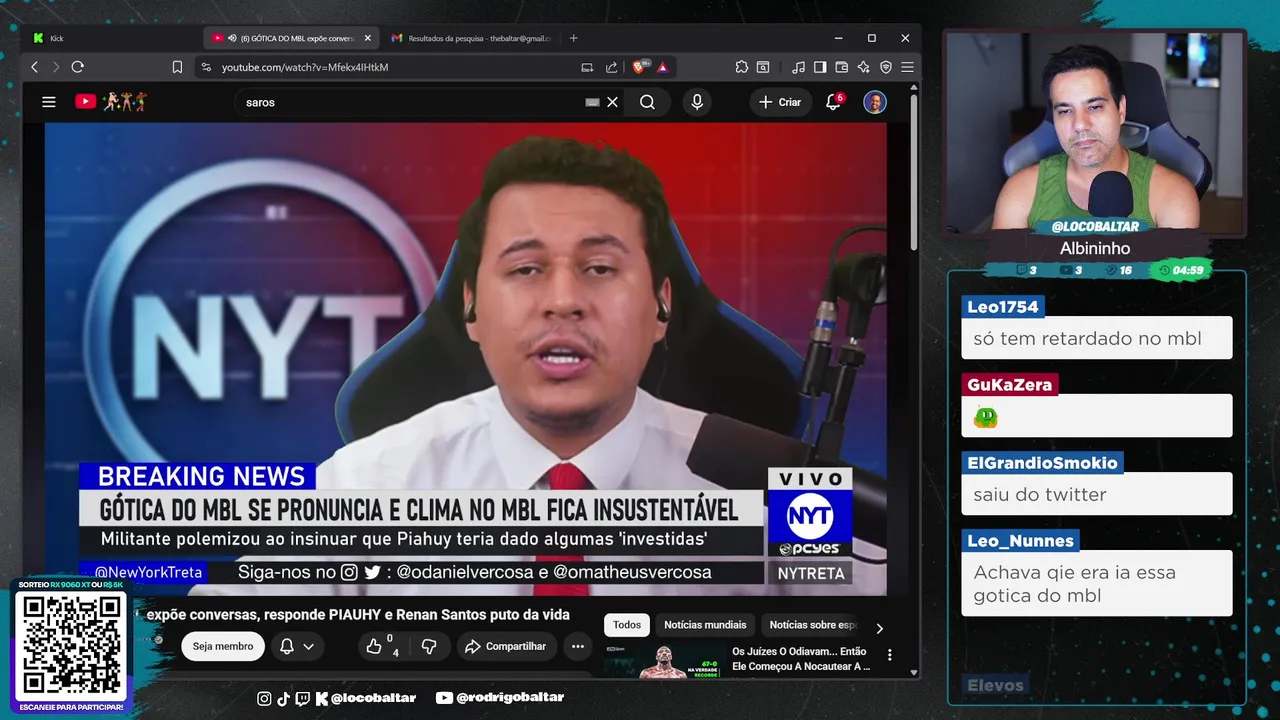Screen dimensions: 1280x720
Task: Click the YouTube search magnifier button
Action: (647, 102)
